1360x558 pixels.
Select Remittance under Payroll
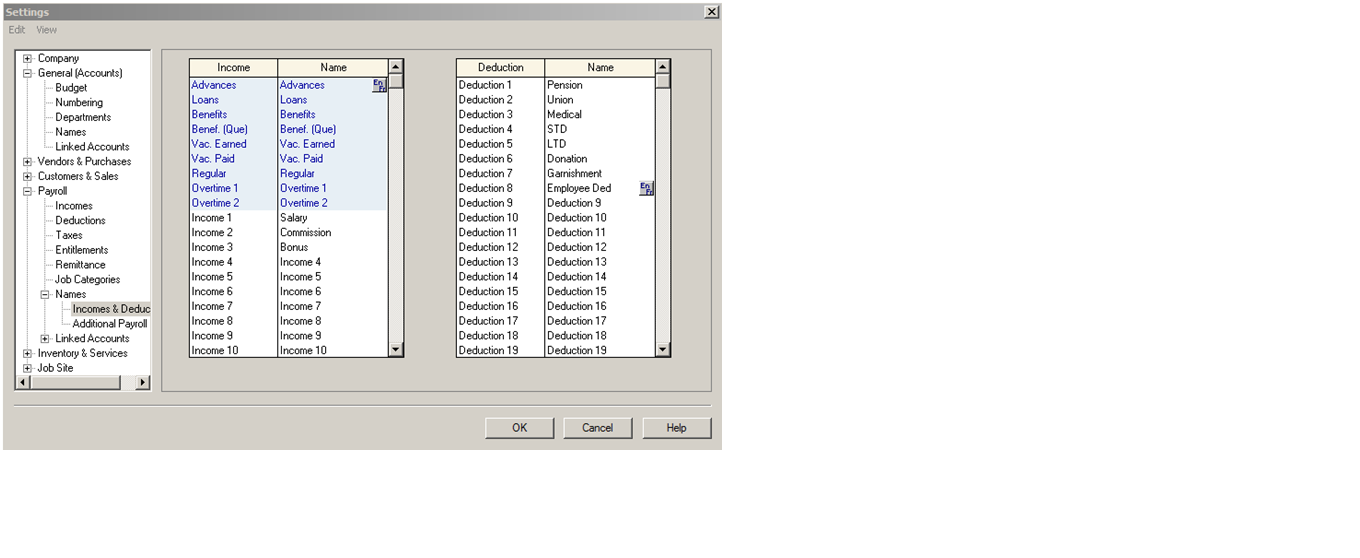coord(80,265)
